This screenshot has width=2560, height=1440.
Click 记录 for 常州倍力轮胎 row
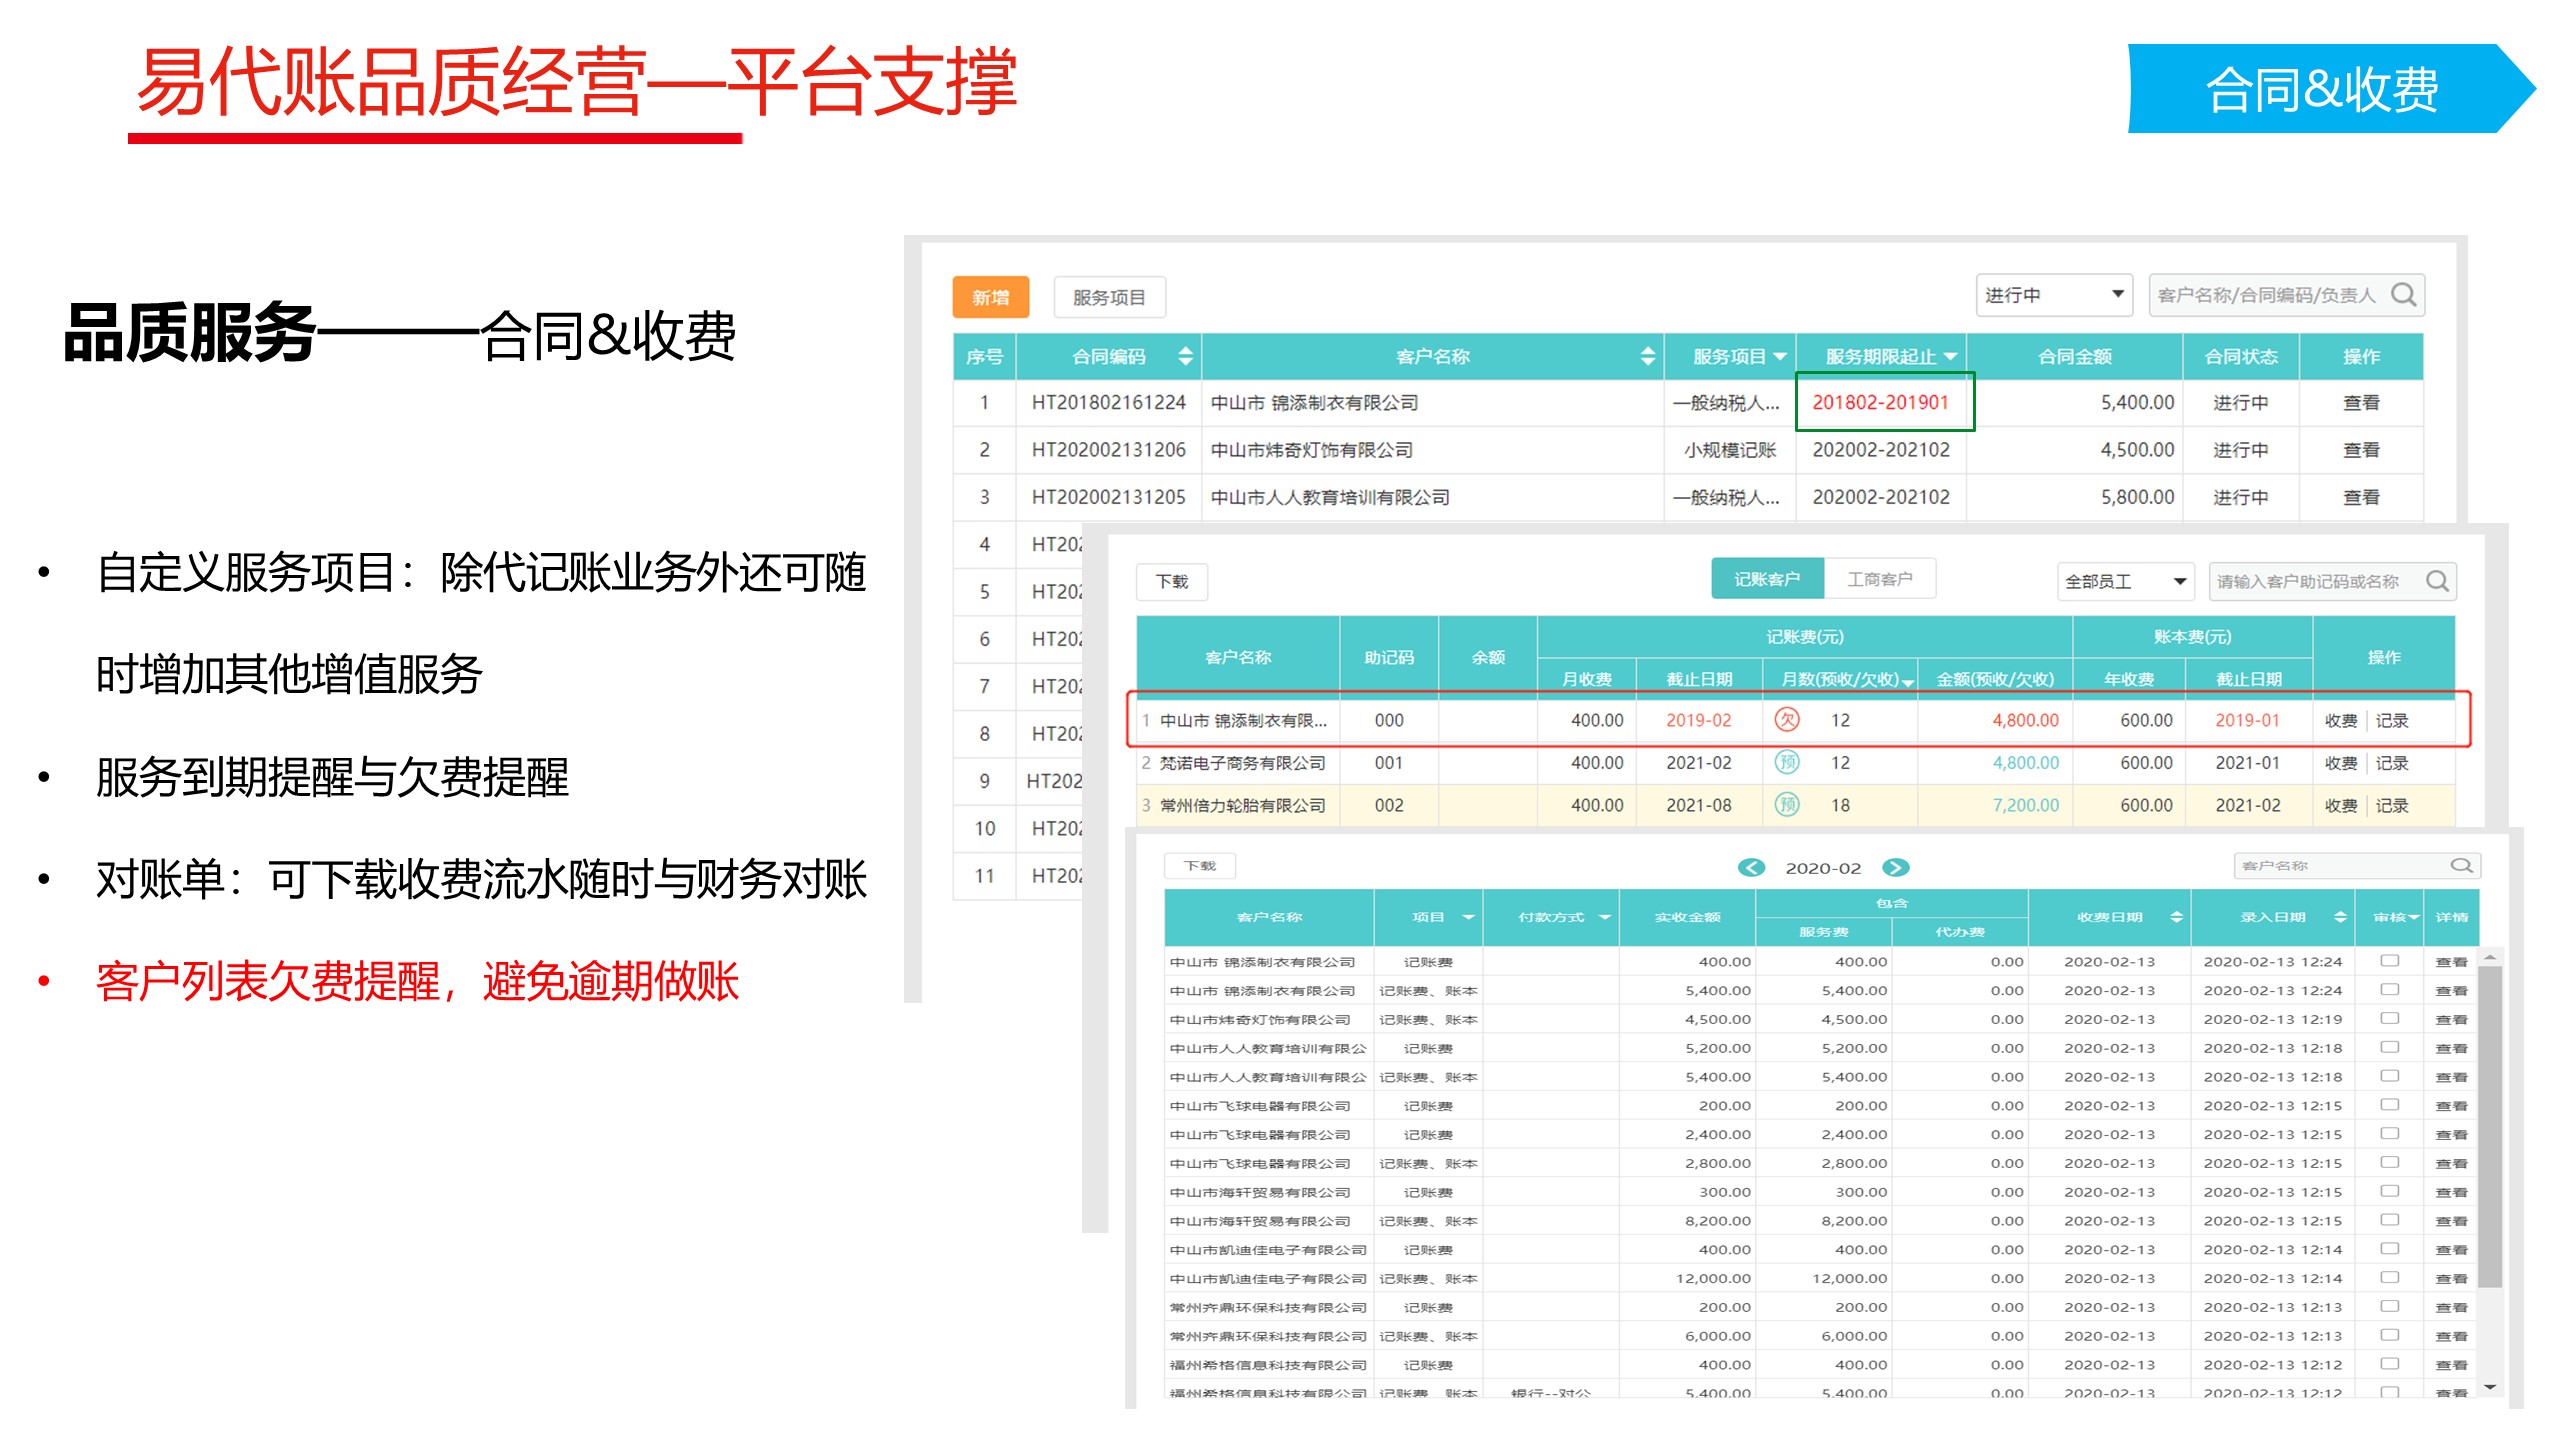pos(2392,805)
